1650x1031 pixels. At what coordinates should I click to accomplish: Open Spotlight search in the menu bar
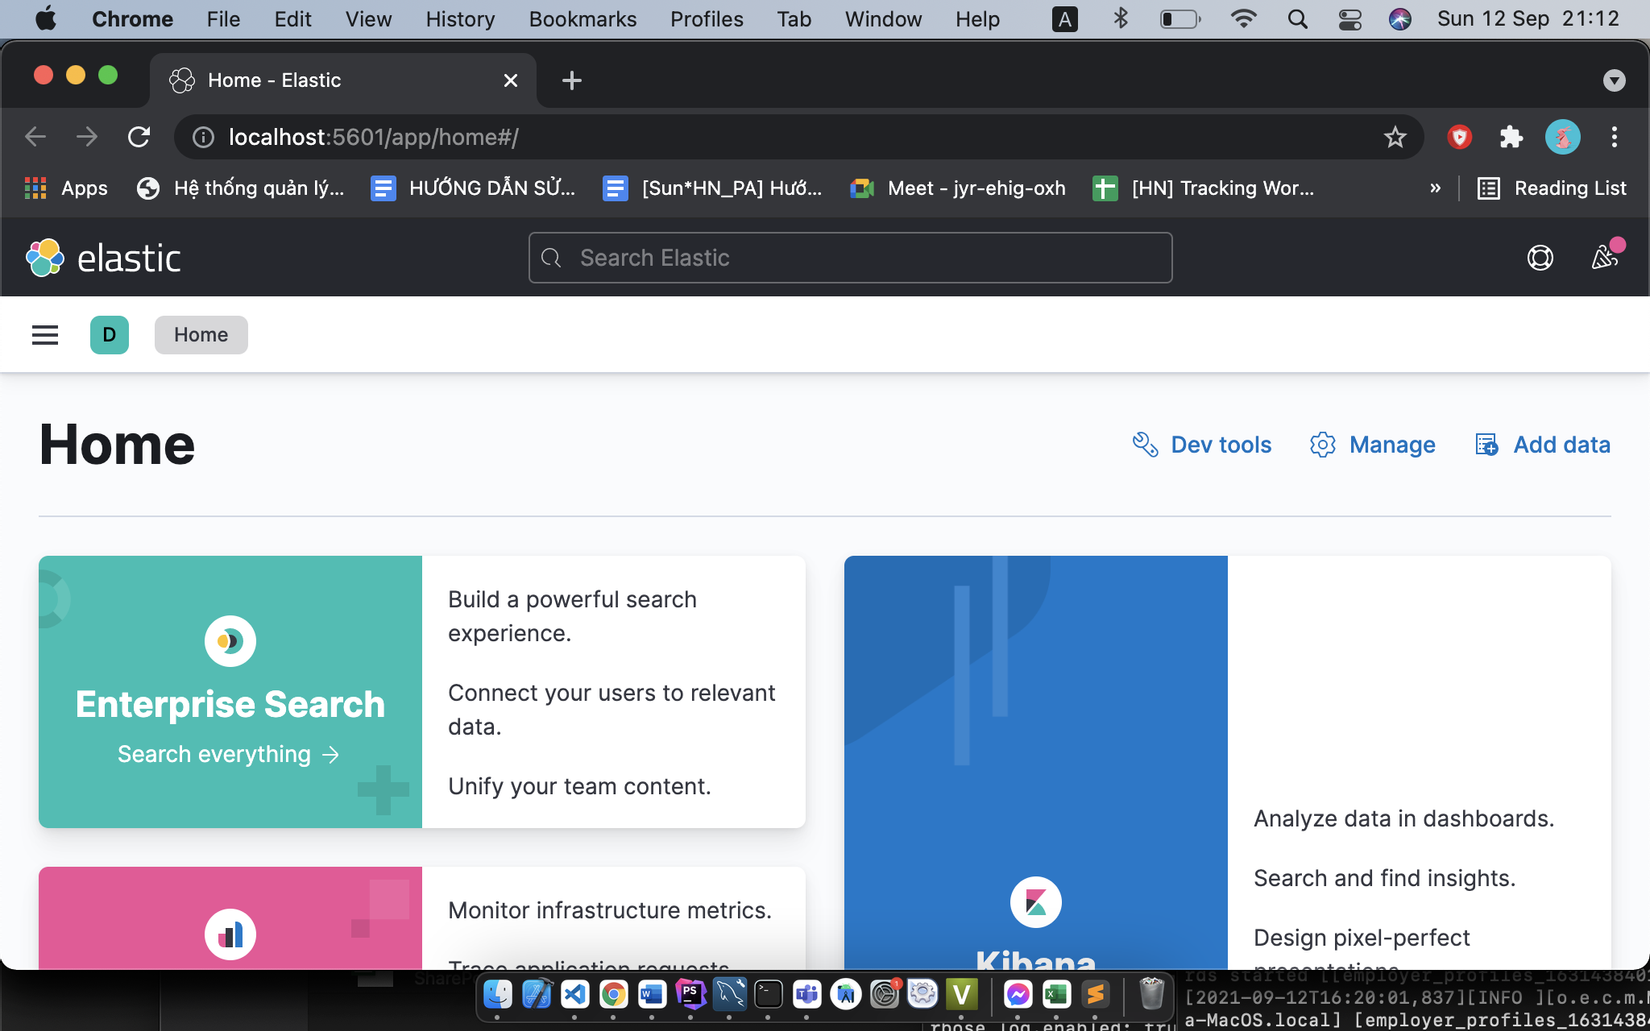[x=1297, y=19]
